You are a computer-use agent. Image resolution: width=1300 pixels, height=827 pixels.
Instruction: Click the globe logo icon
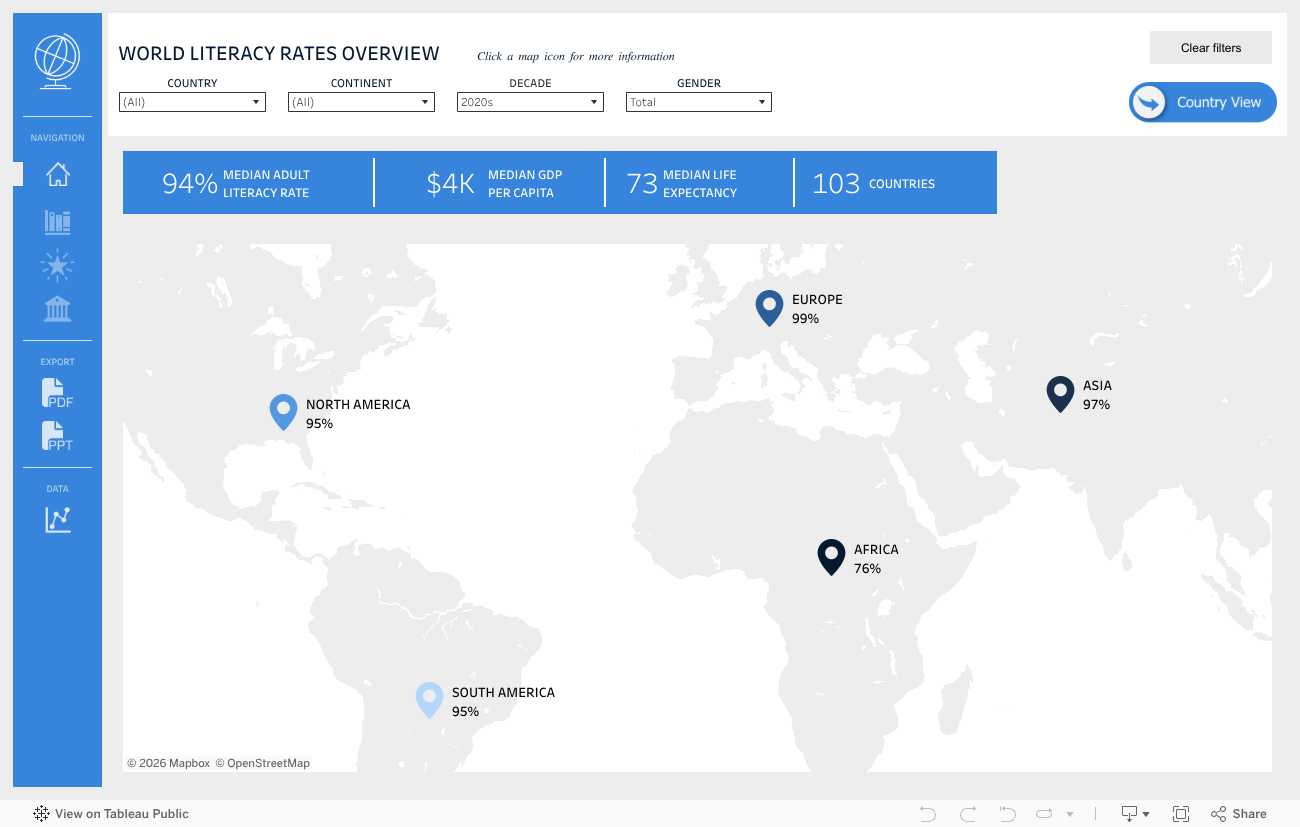tap(57, 60)
